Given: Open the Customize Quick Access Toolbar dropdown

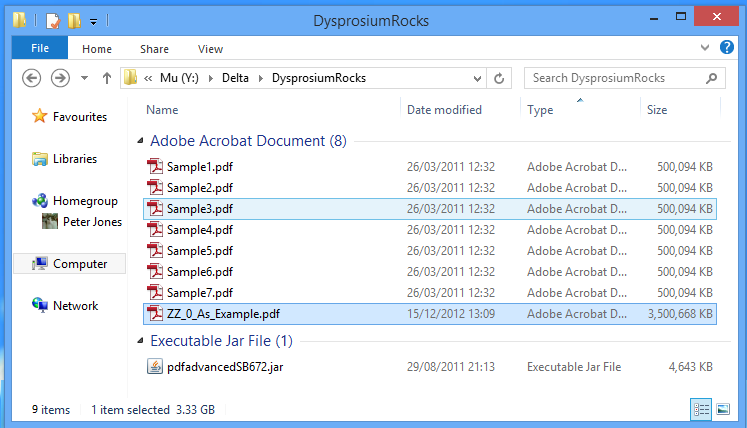Looking at the screenshot, I should click(x=93, y=20).
